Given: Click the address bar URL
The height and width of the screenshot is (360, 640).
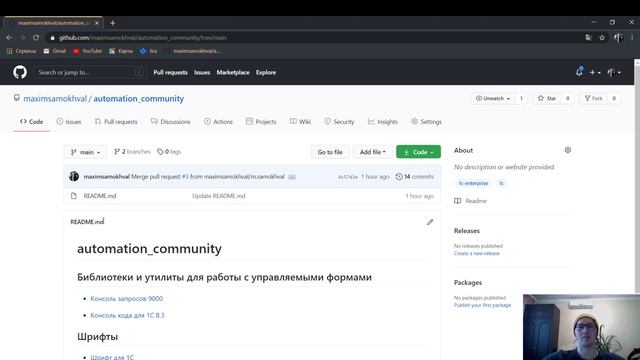Looking at the screenshot, I should (142, 38).
